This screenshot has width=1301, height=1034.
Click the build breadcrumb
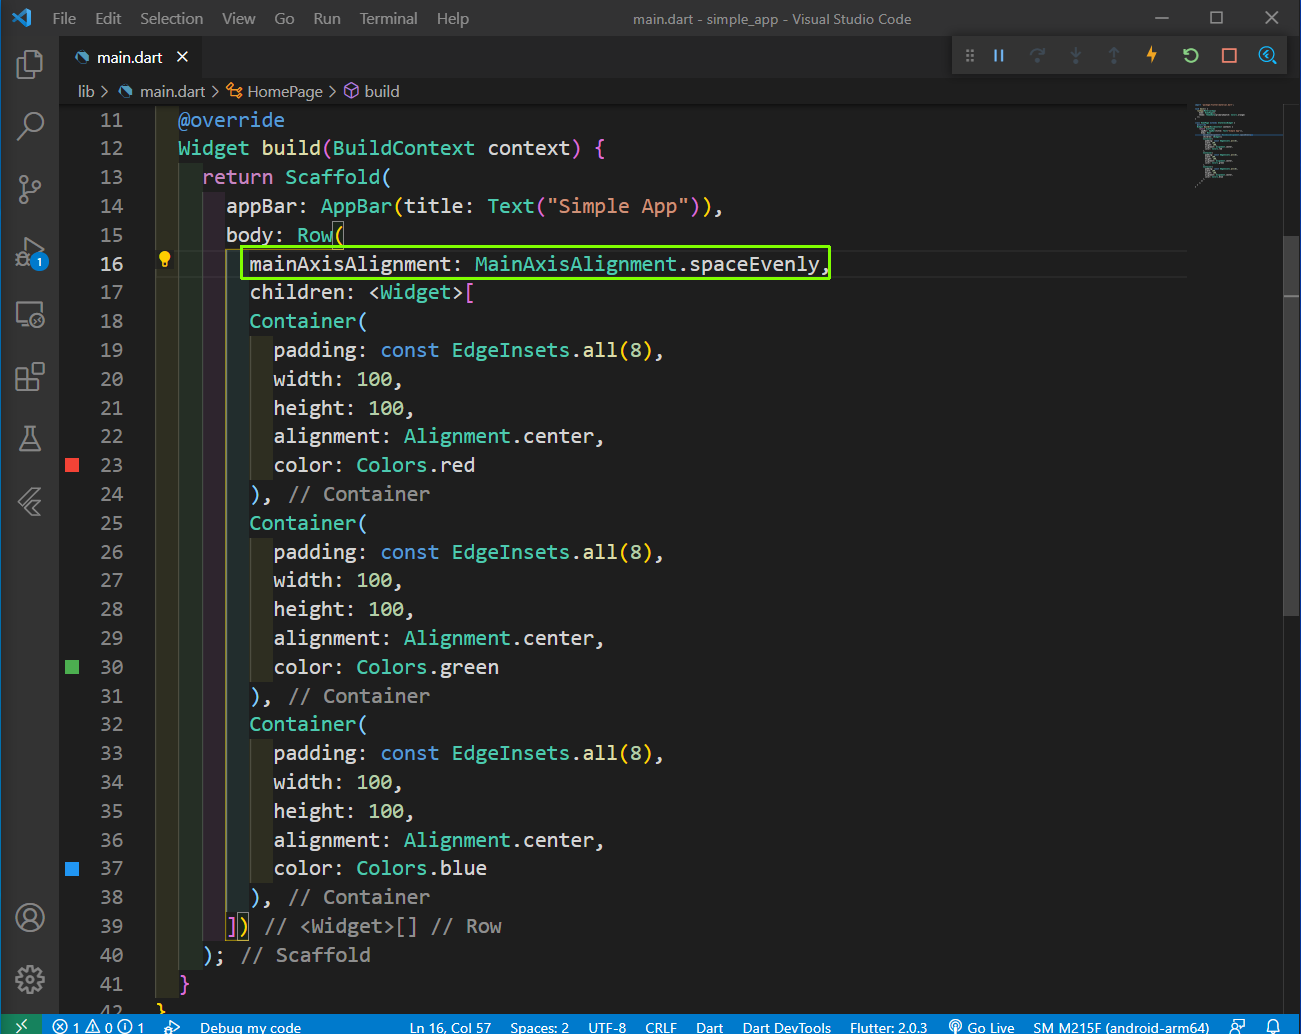(x=381, y=91)
